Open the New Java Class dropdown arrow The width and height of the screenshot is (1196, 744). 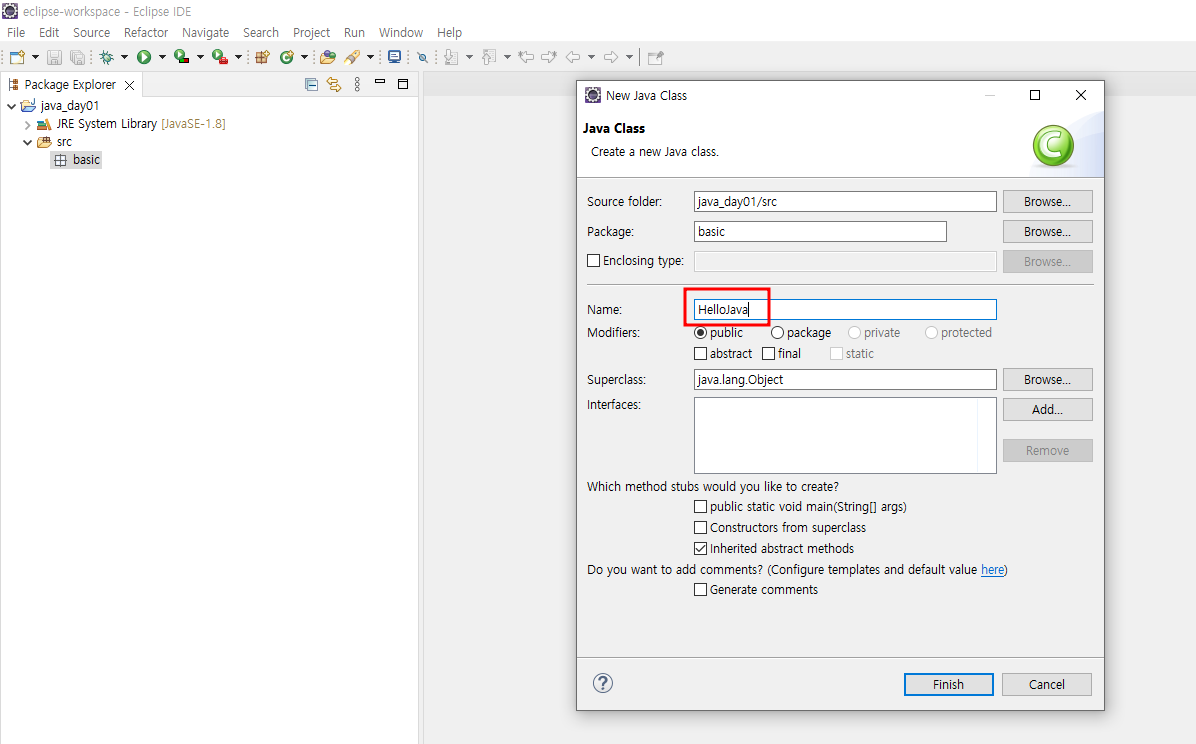(x=304, y=57)
